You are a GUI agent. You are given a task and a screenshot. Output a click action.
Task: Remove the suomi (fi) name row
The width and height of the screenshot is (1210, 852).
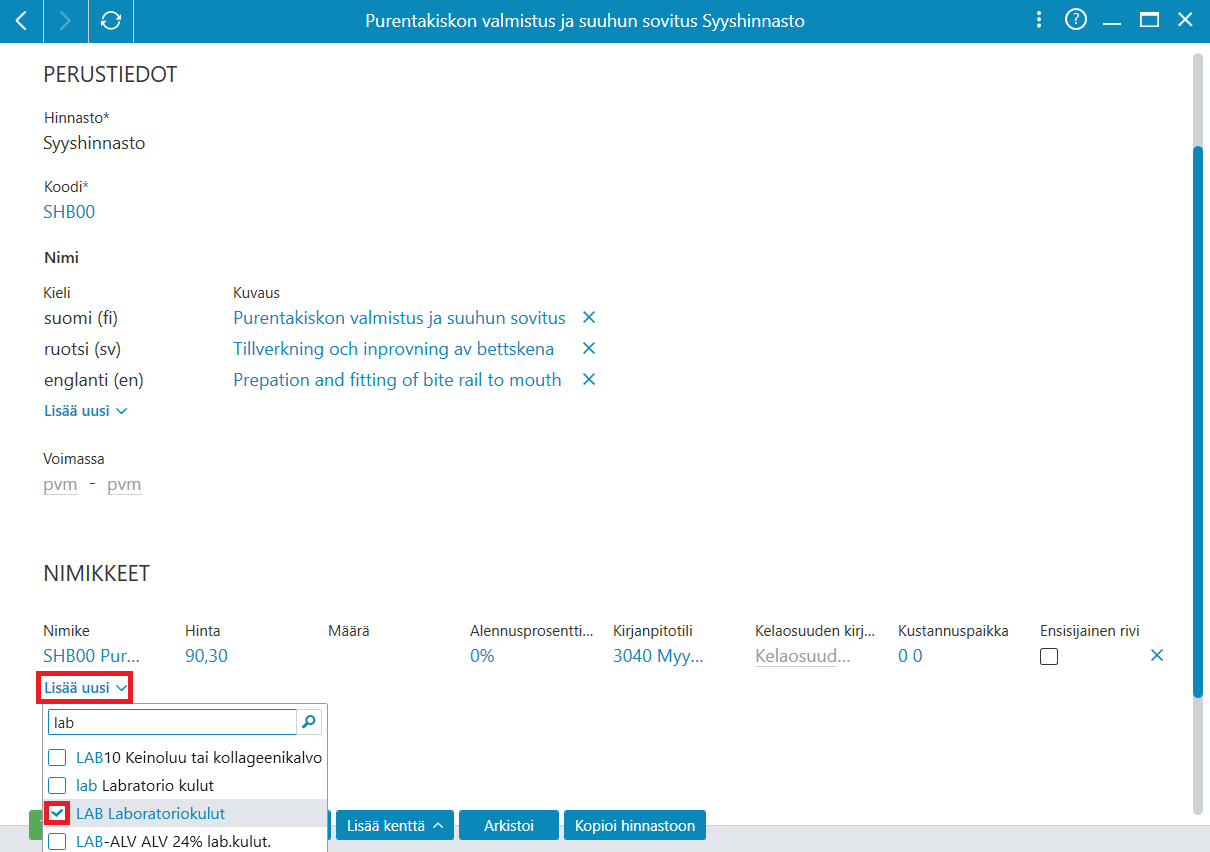(x=589, y=318)
